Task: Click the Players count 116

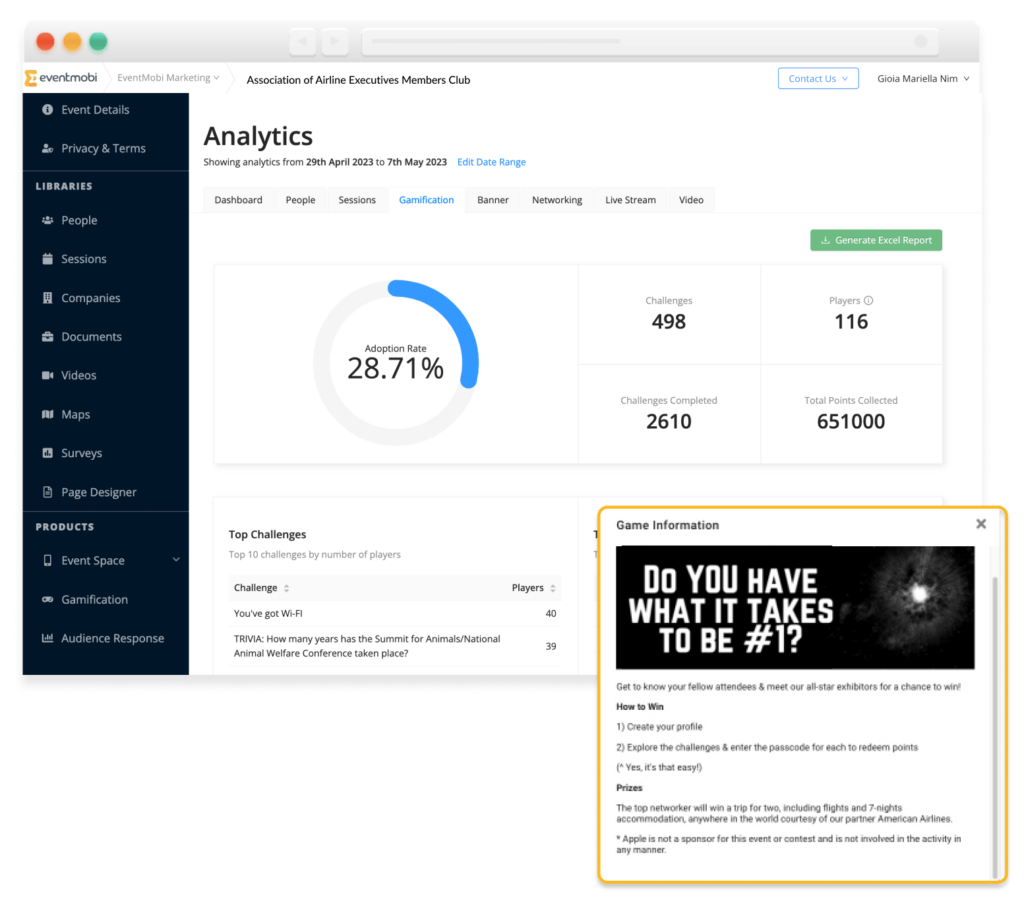Action: 851,321
